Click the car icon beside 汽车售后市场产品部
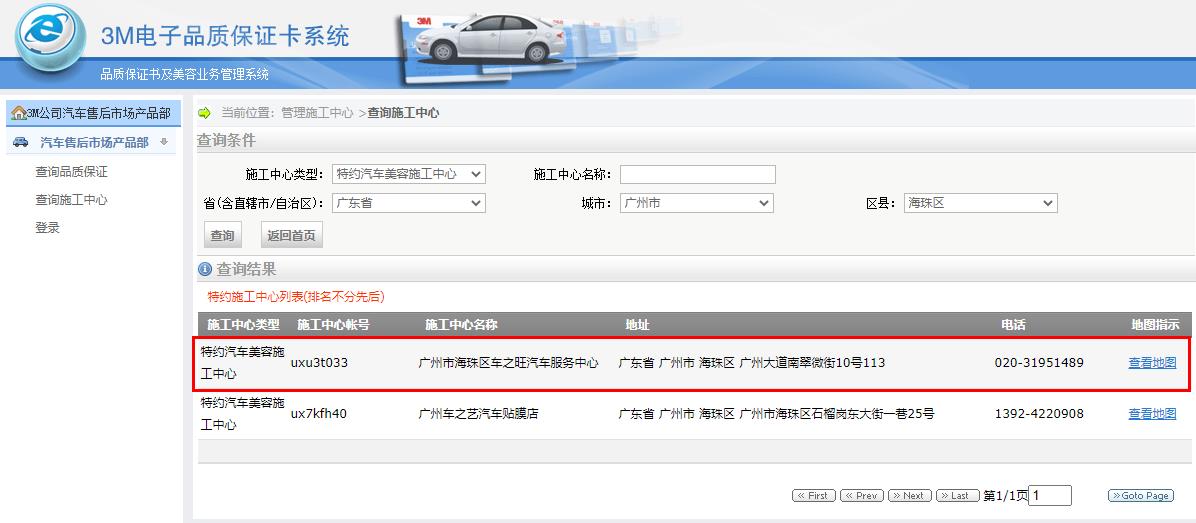Screen dimensions: 1196x523 [x=21, y=143]
